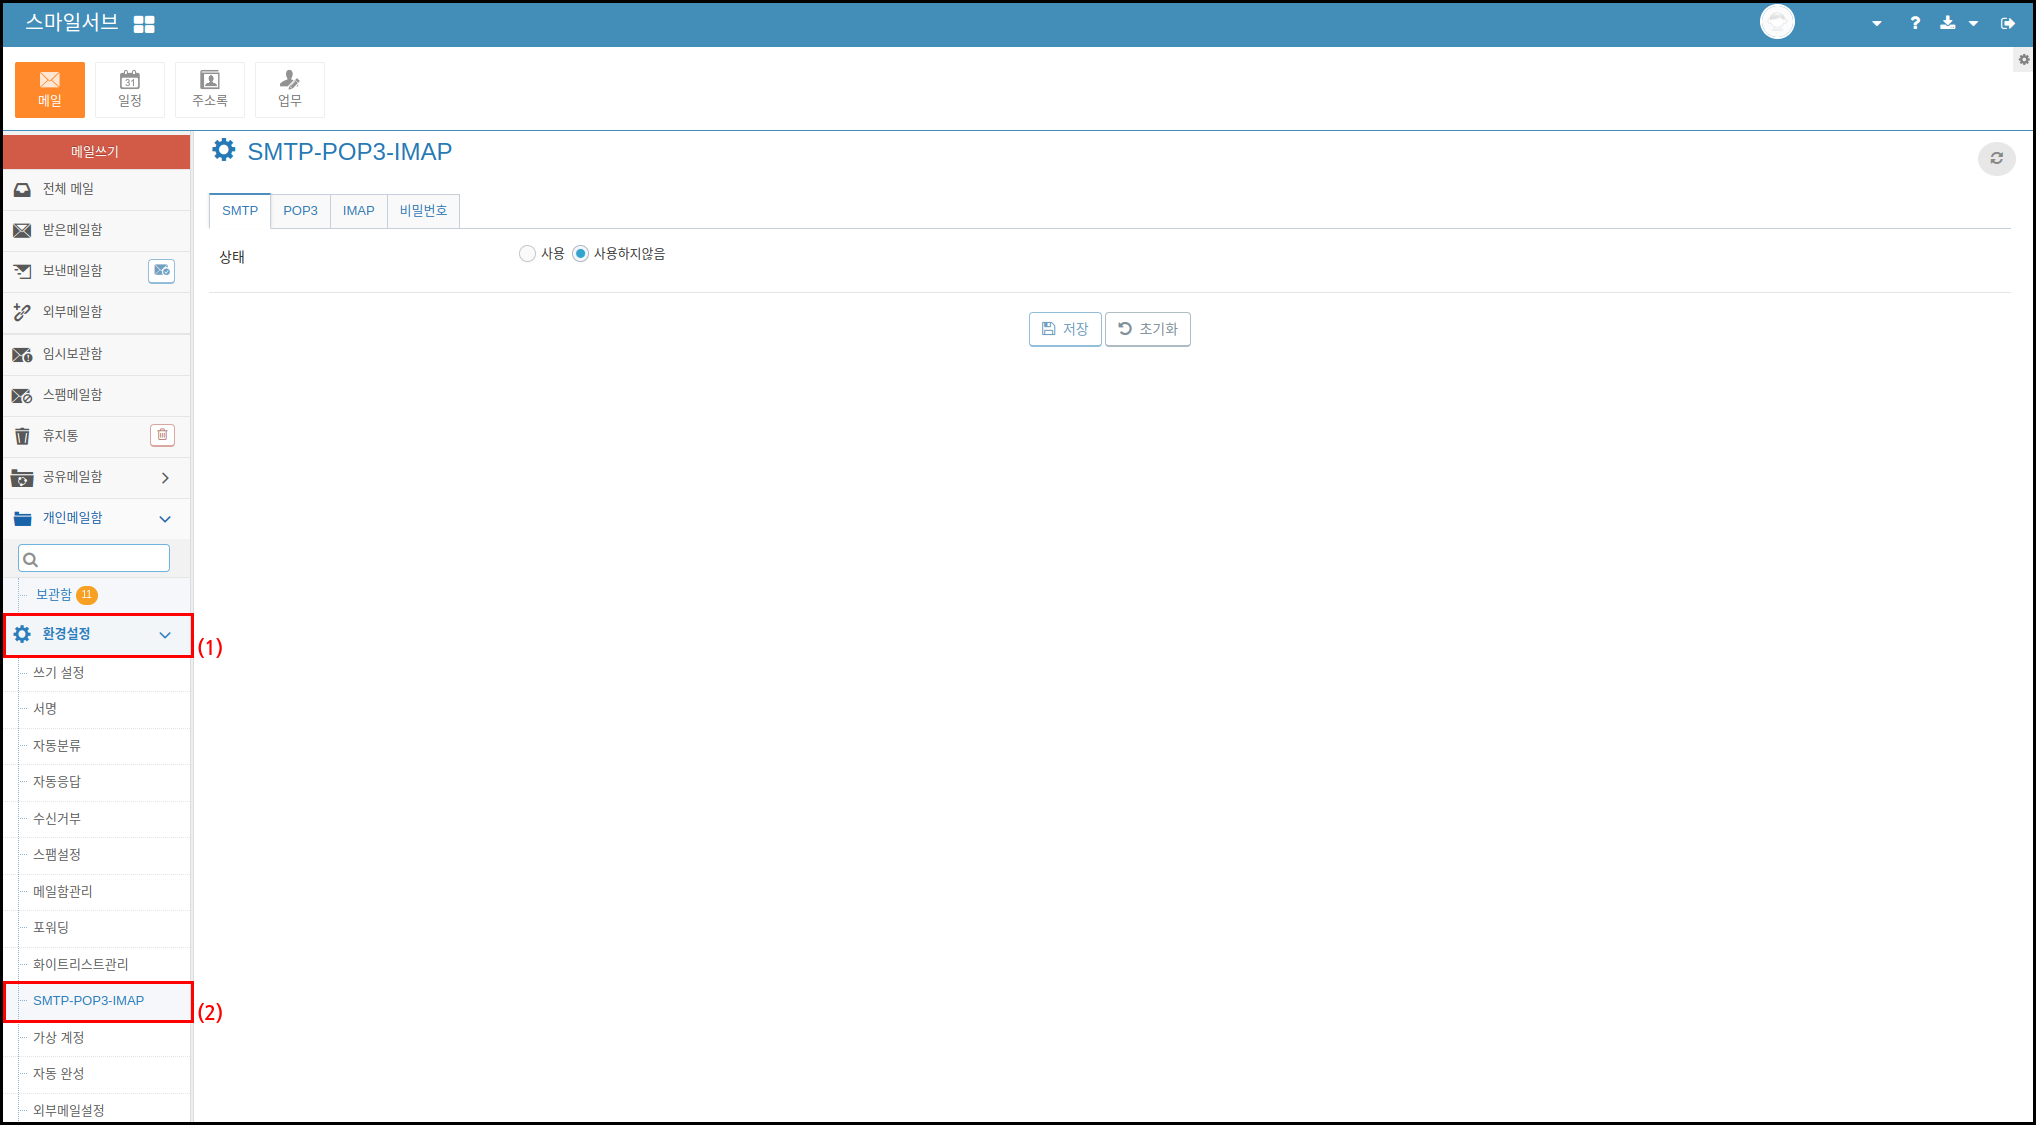Click the 환경설정 gear icon in the sidebar
Image resolution: width=2036 pixels, height=1125 pixels.
[22, 634]
